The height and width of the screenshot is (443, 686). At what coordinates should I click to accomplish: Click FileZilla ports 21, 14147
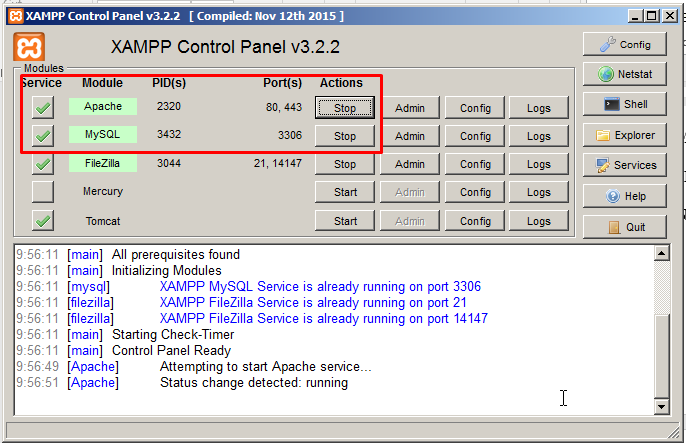pos(278,163)
